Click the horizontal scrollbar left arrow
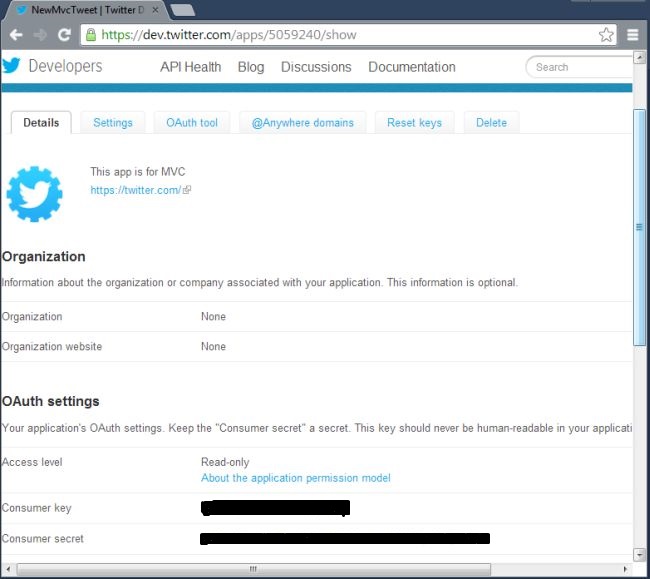This screenshot has width=650, height=579. [x=8, y=569]
